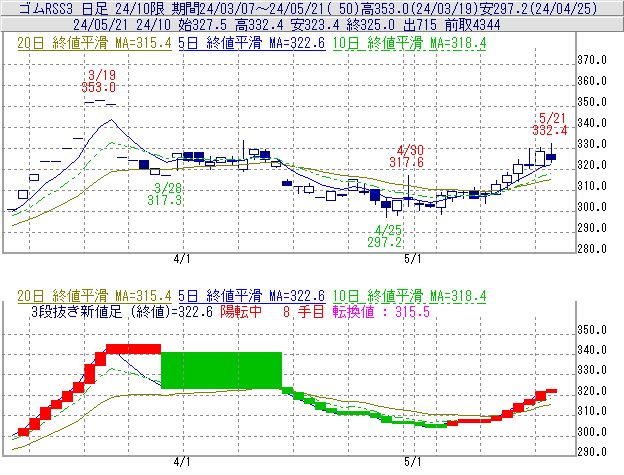Click the 5/1 date label on lower chart
The image size is (624, 475).
coord(412,462)
